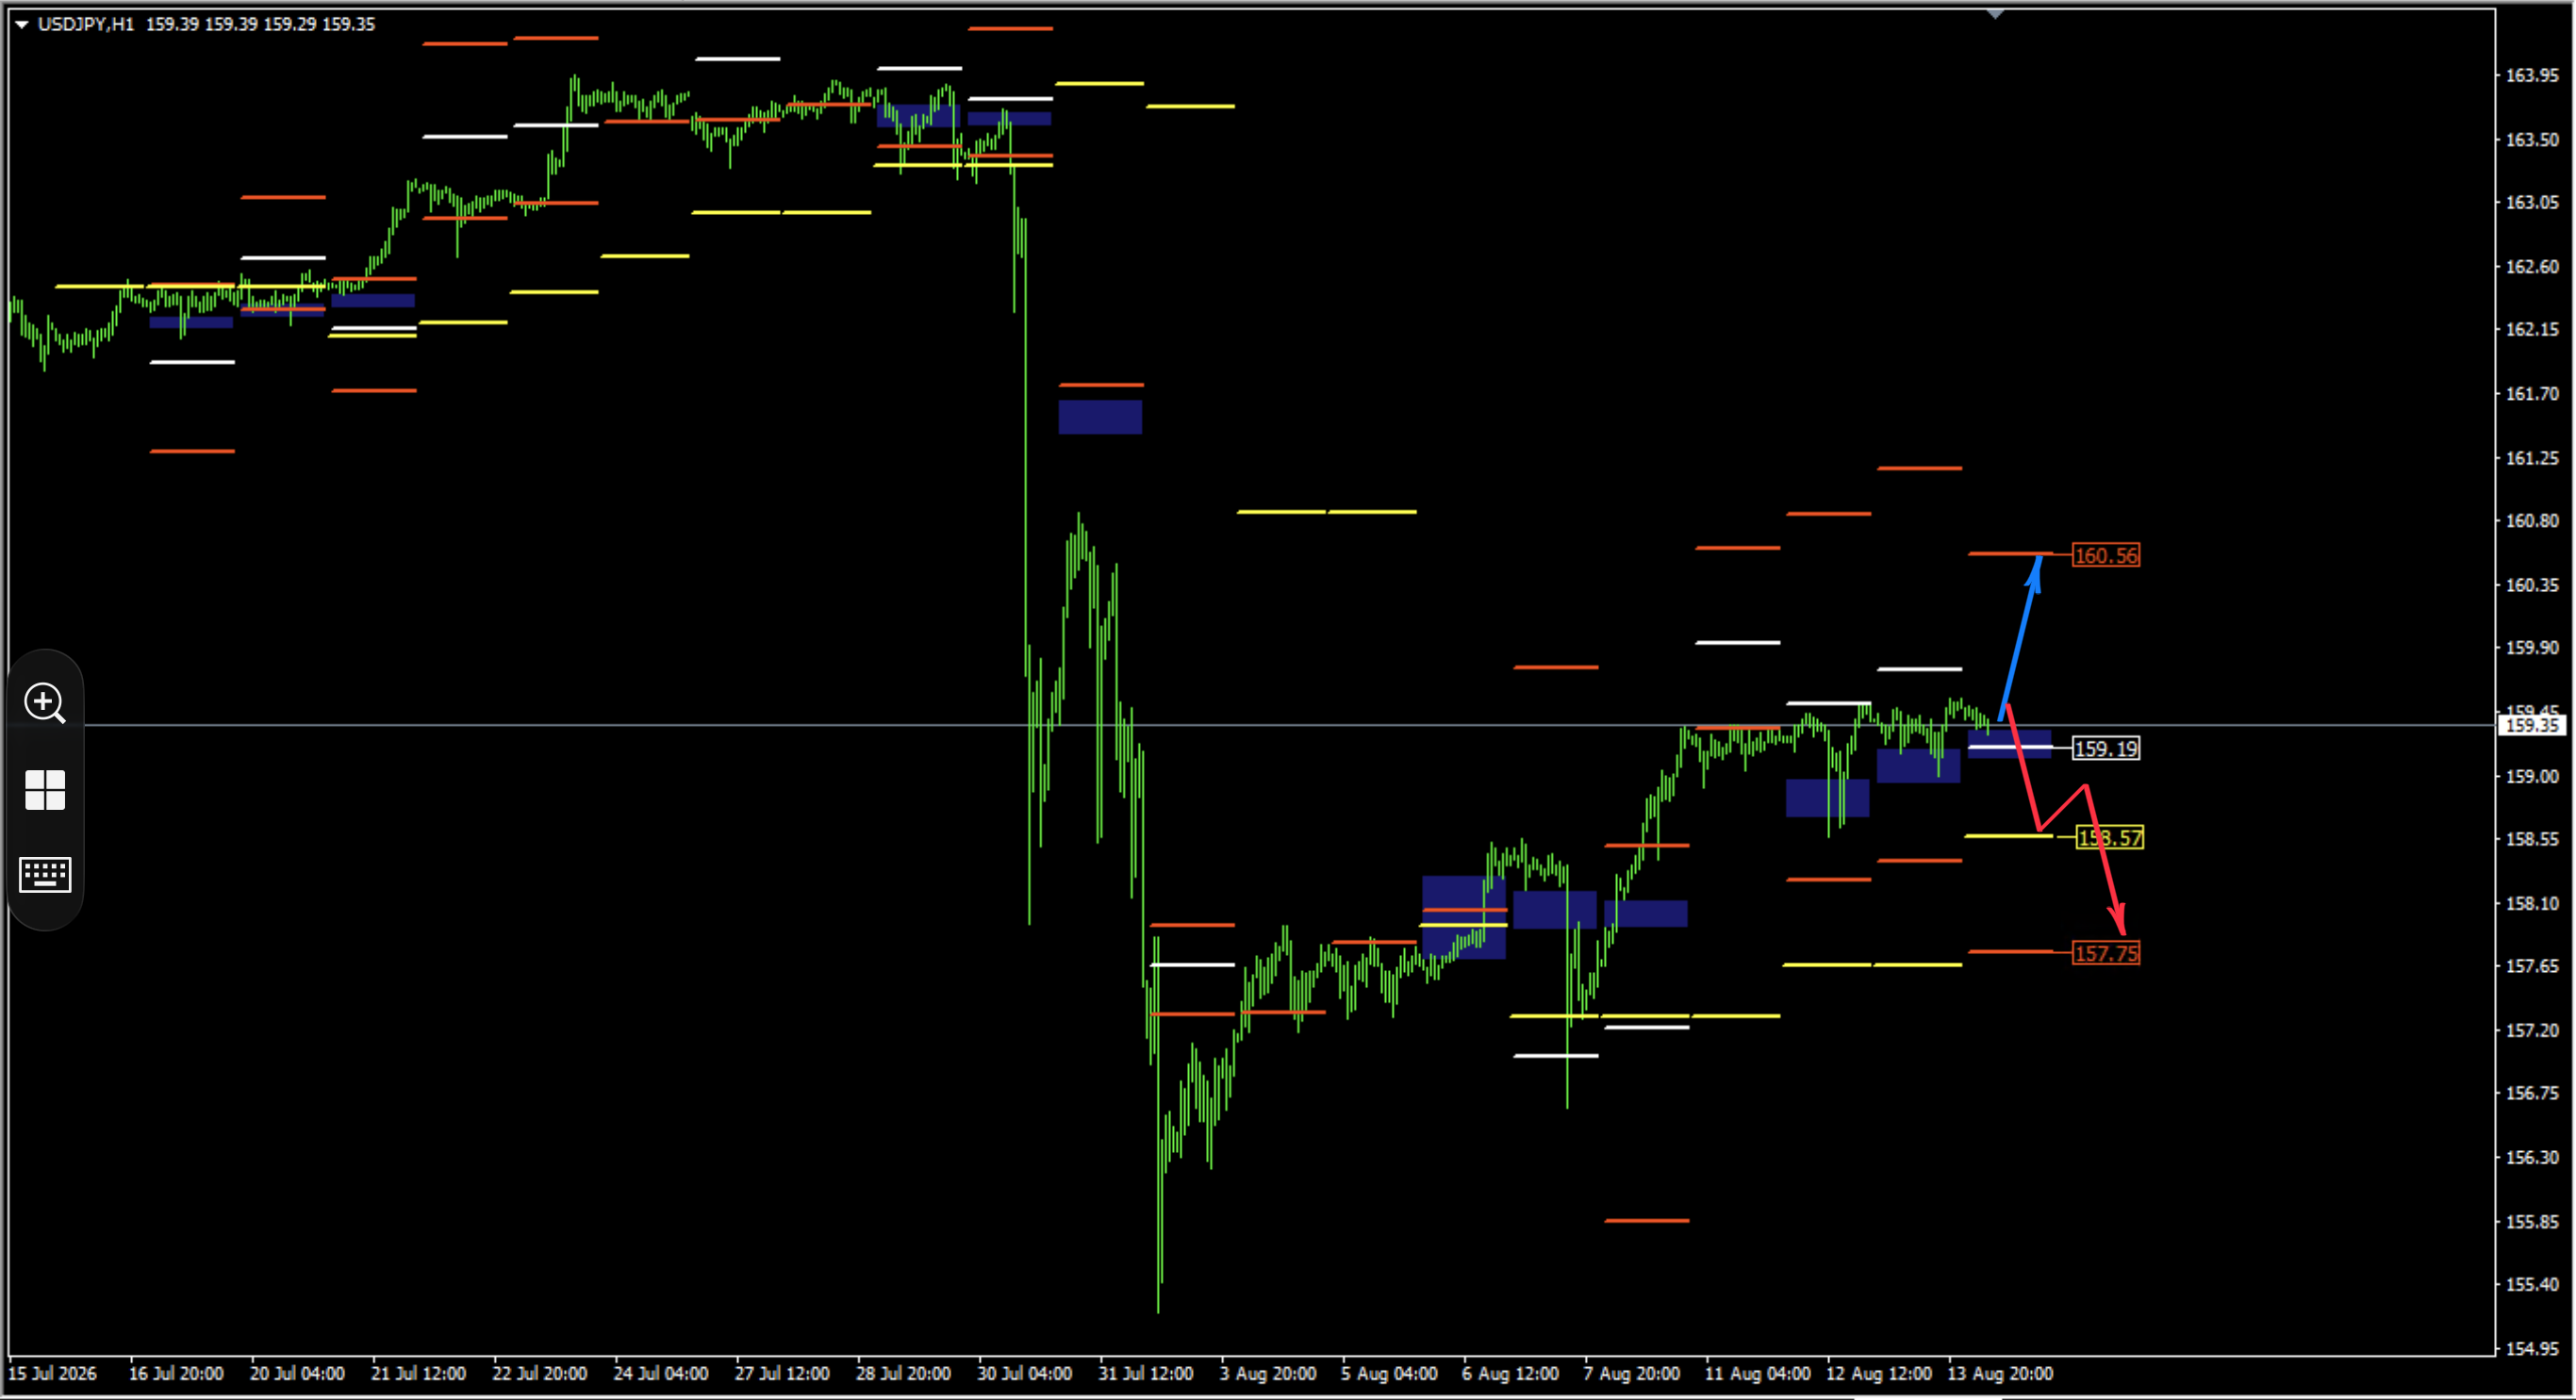
Task: Select the 158.57 yellow level label
Action: click(x=2110, y=837)
